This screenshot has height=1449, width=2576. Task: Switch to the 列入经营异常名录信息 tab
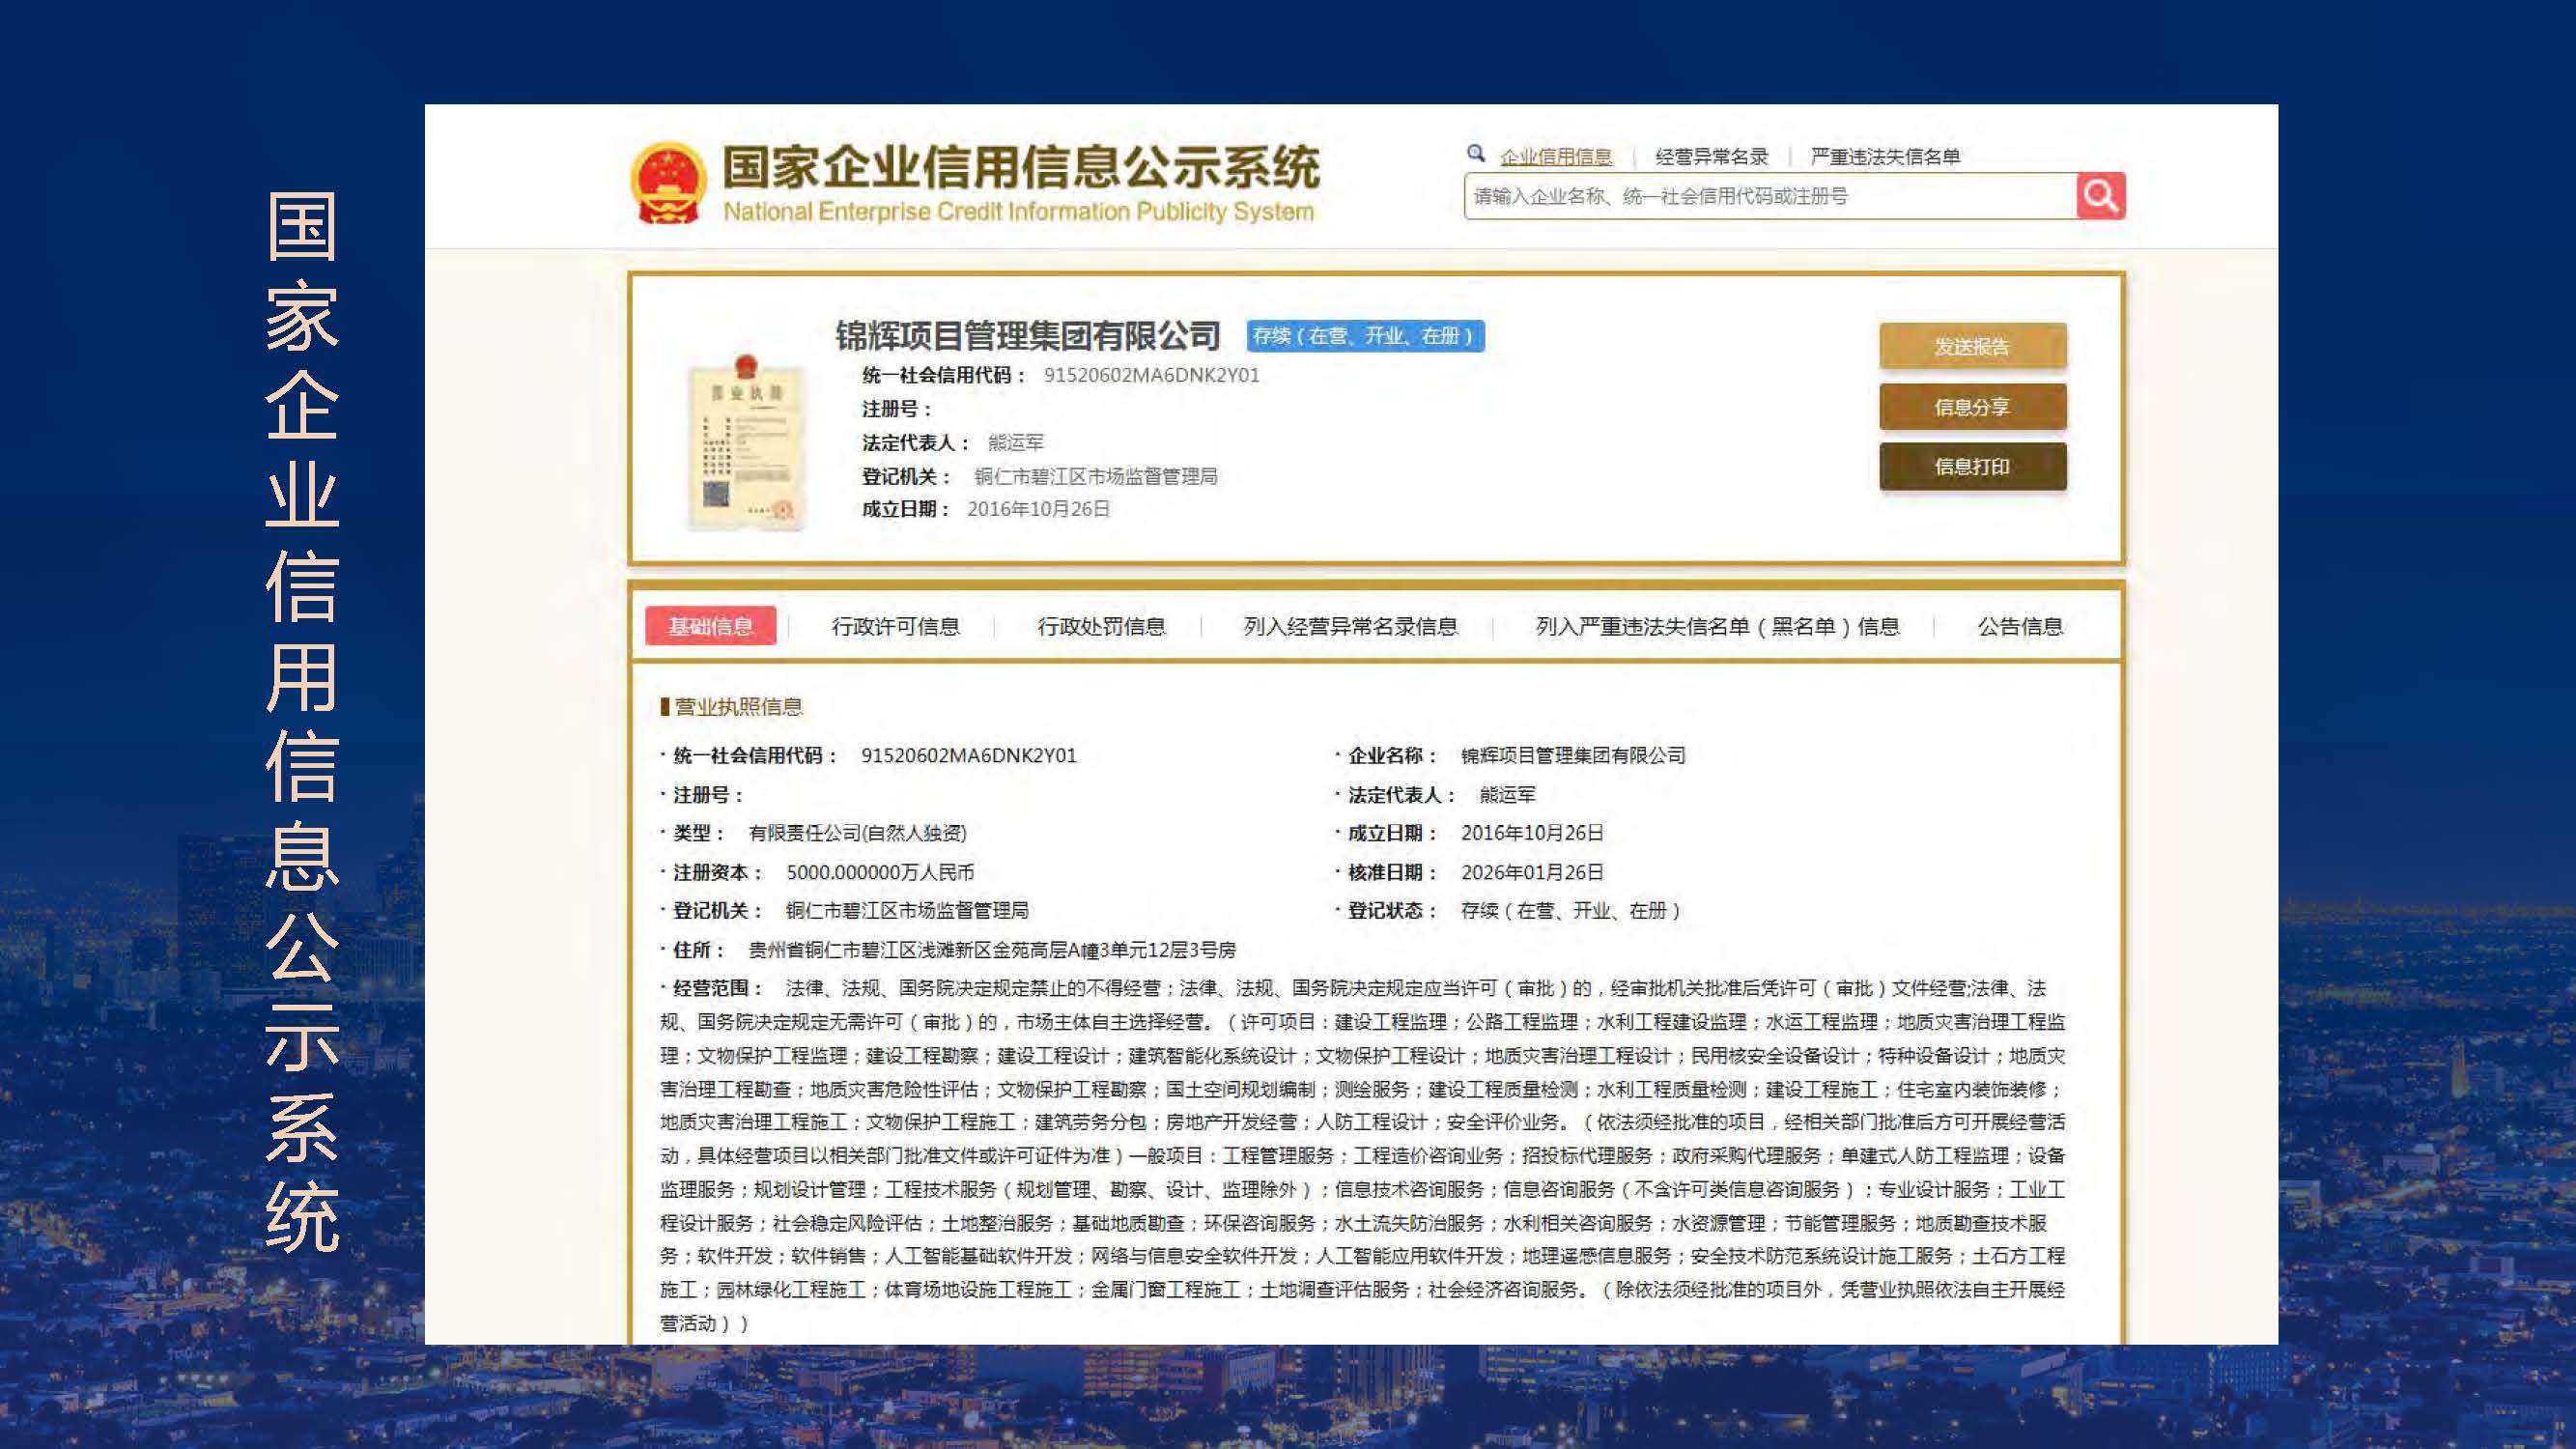coord(1350,627)
